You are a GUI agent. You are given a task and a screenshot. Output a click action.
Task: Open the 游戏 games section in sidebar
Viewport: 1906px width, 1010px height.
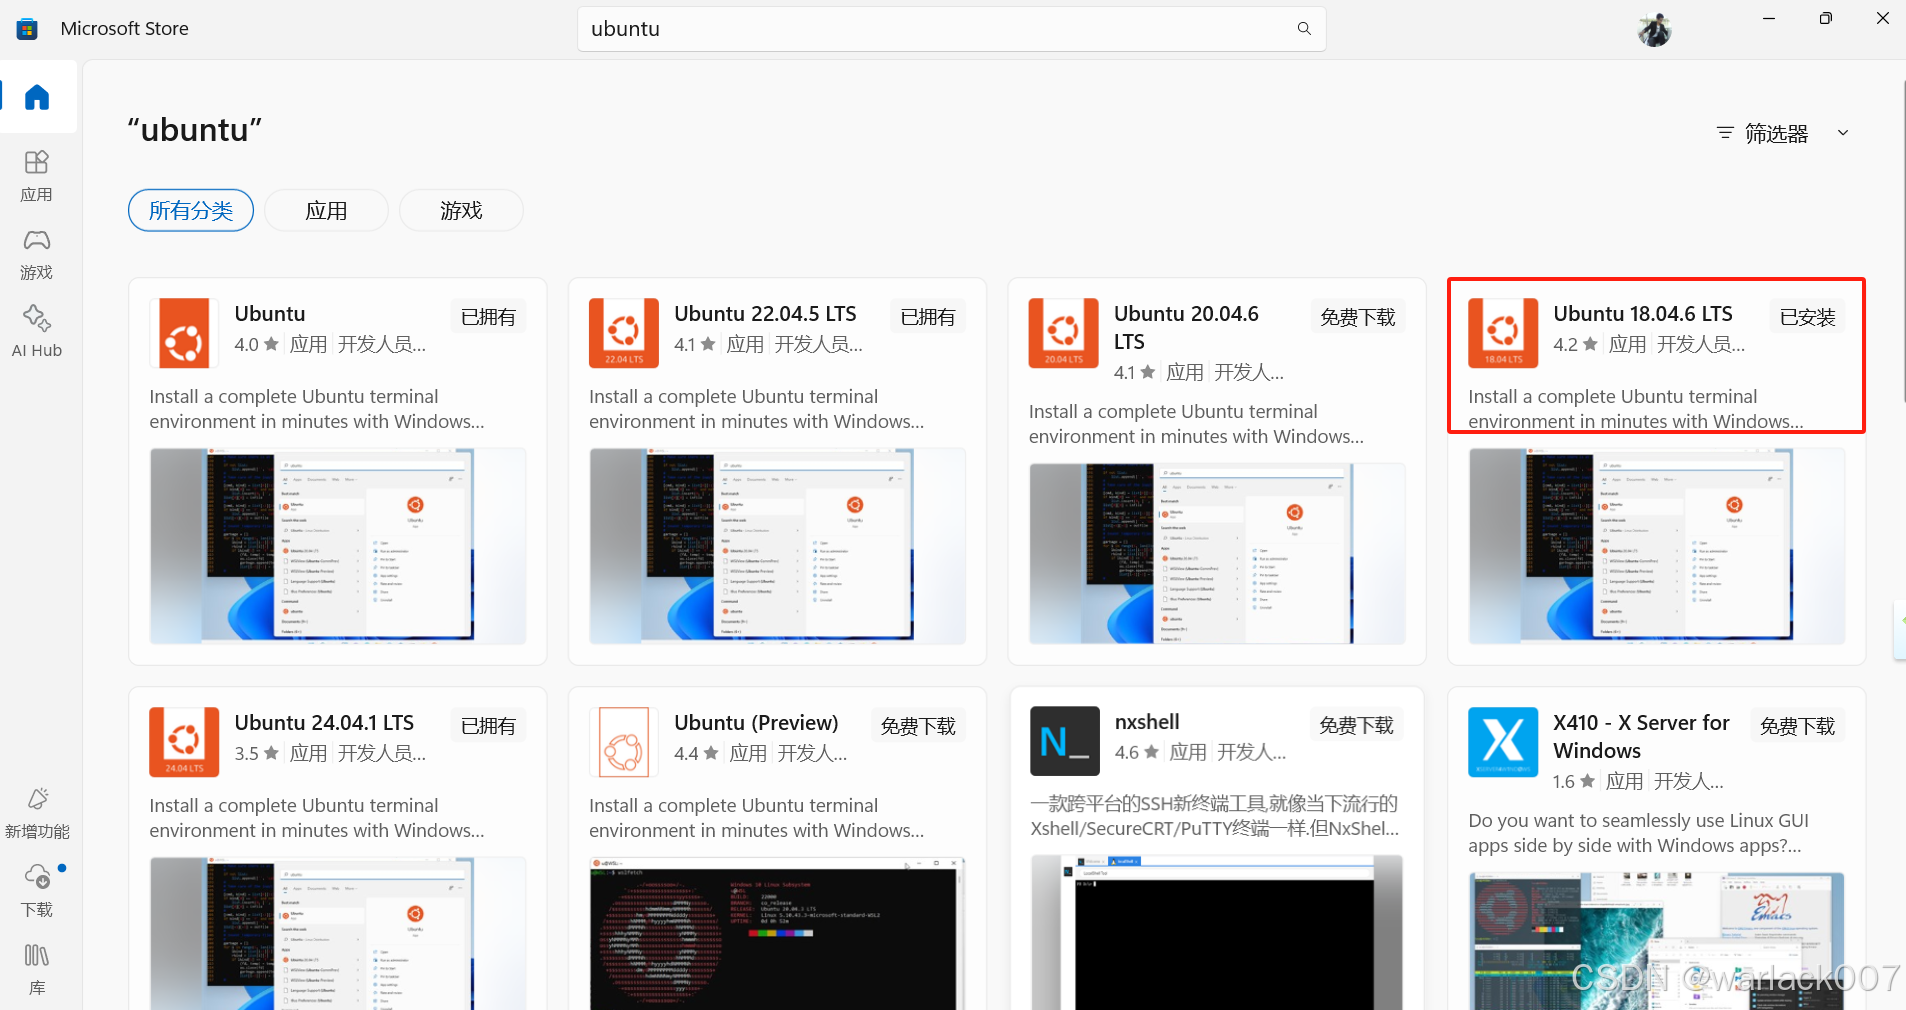[37, 254]
